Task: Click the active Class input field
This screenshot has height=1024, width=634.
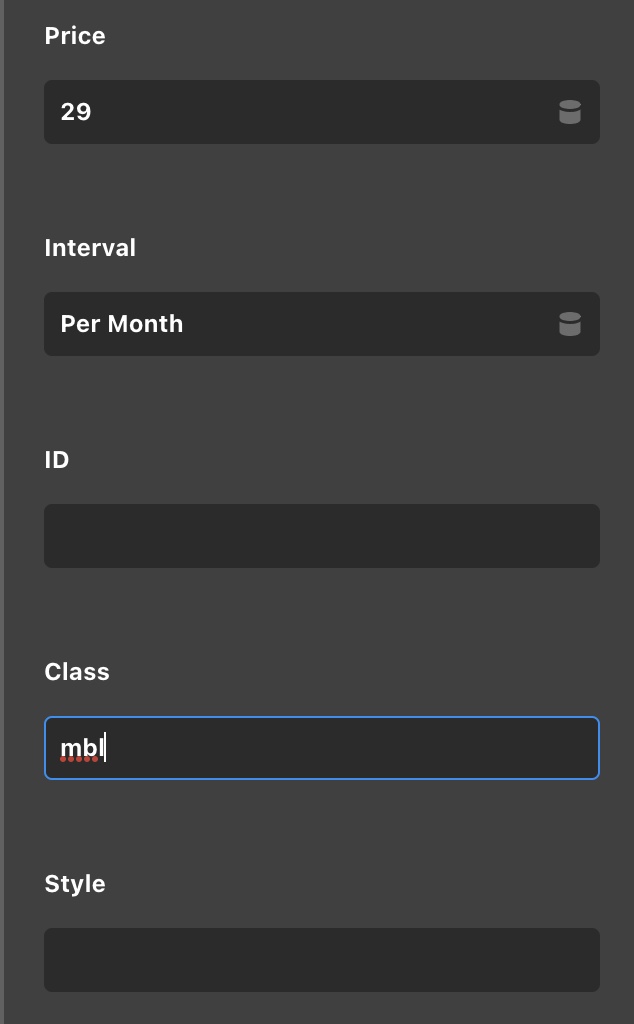Action: click(x=322, y=748)
